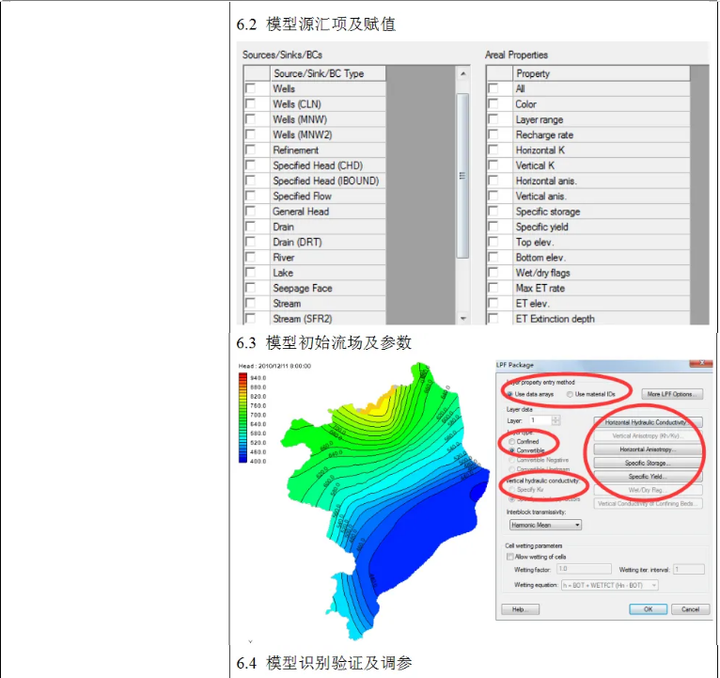Enable Allow wetting of cells

point(510,556)
